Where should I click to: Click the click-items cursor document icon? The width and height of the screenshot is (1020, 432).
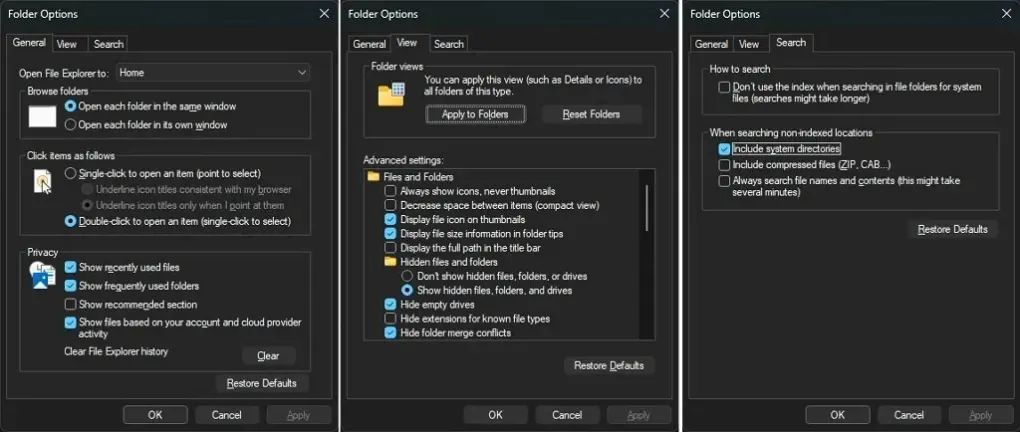pos(42,181)
